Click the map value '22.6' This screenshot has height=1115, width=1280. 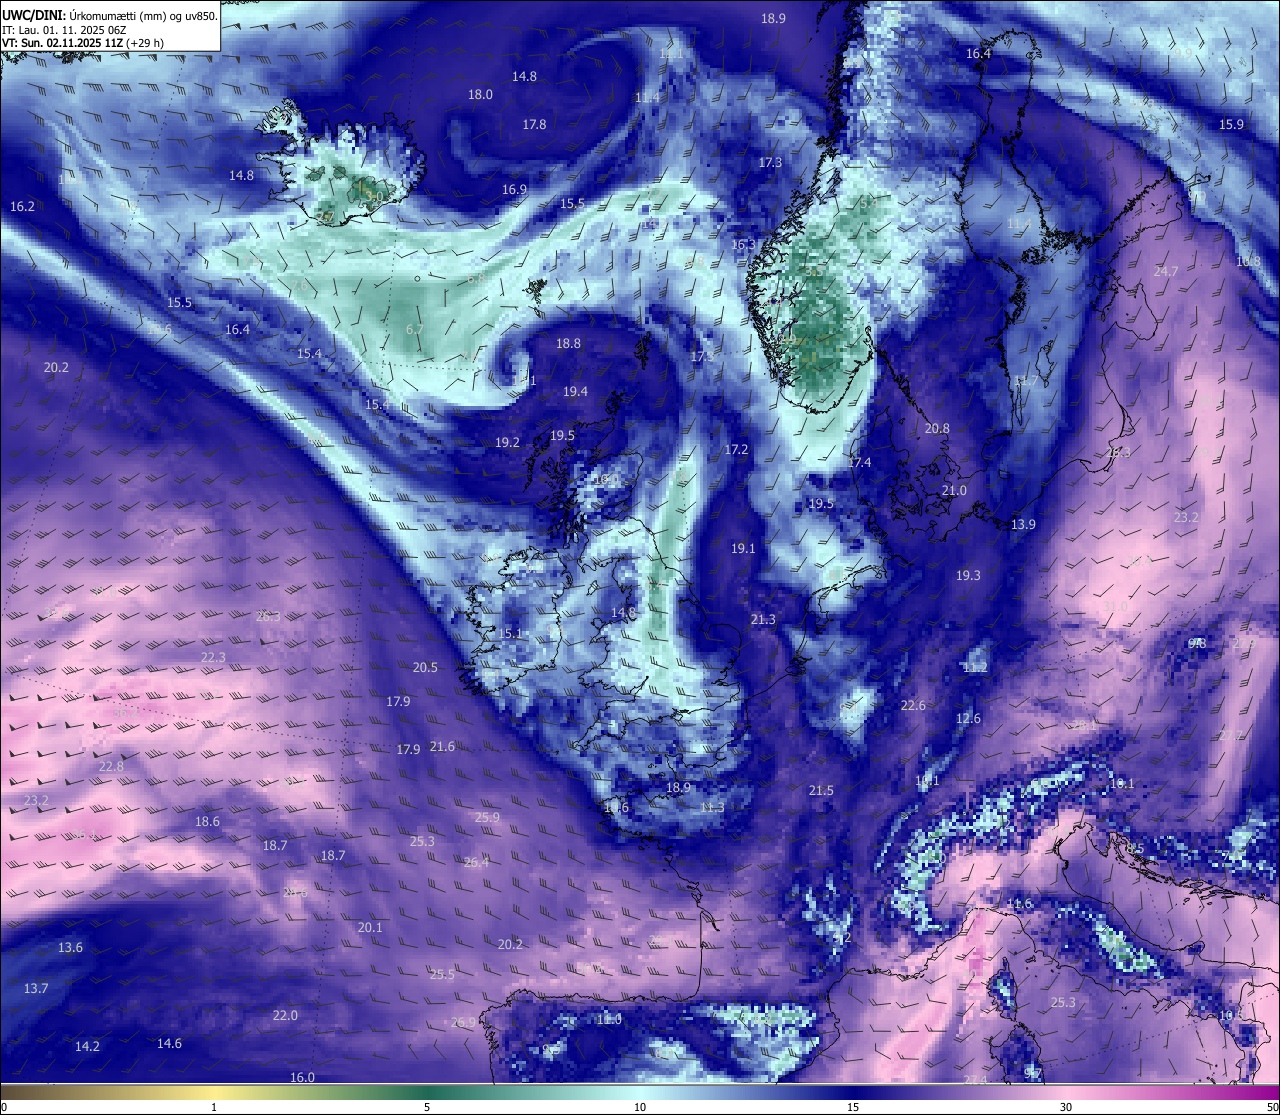(913, 705)
